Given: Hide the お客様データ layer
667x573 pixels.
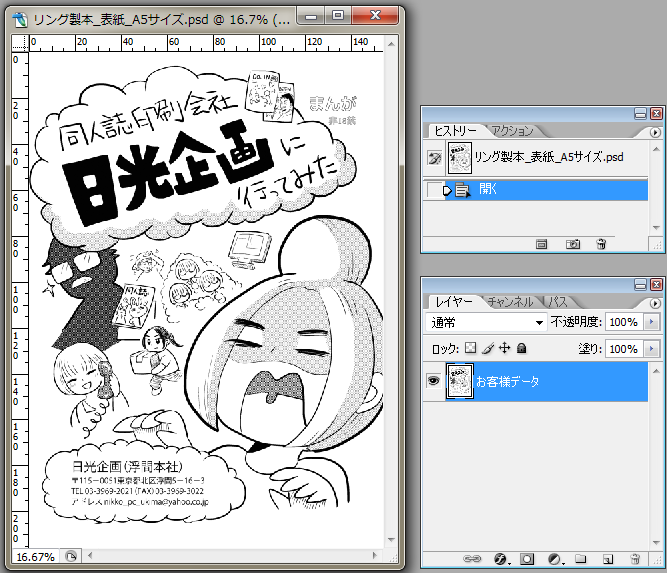Looking at the screenshot, I should [433, 381].
